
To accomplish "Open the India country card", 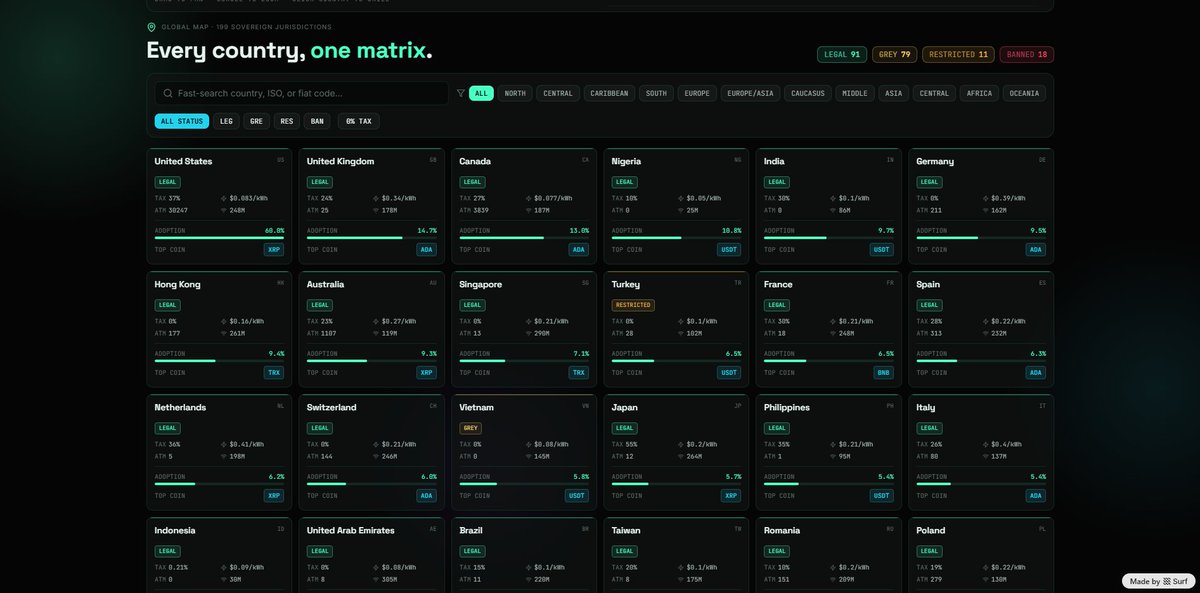I will pos(828,206).
